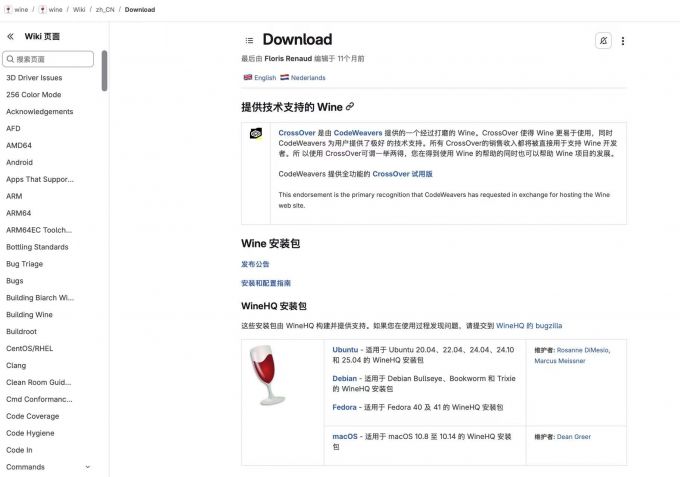Click the Floris Renaud author name
Viewport: 680px width, 477px height.
[x=288, y=59]
